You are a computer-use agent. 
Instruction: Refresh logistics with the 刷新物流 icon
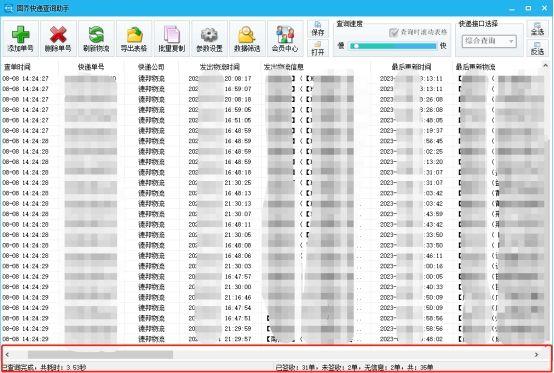96,39
